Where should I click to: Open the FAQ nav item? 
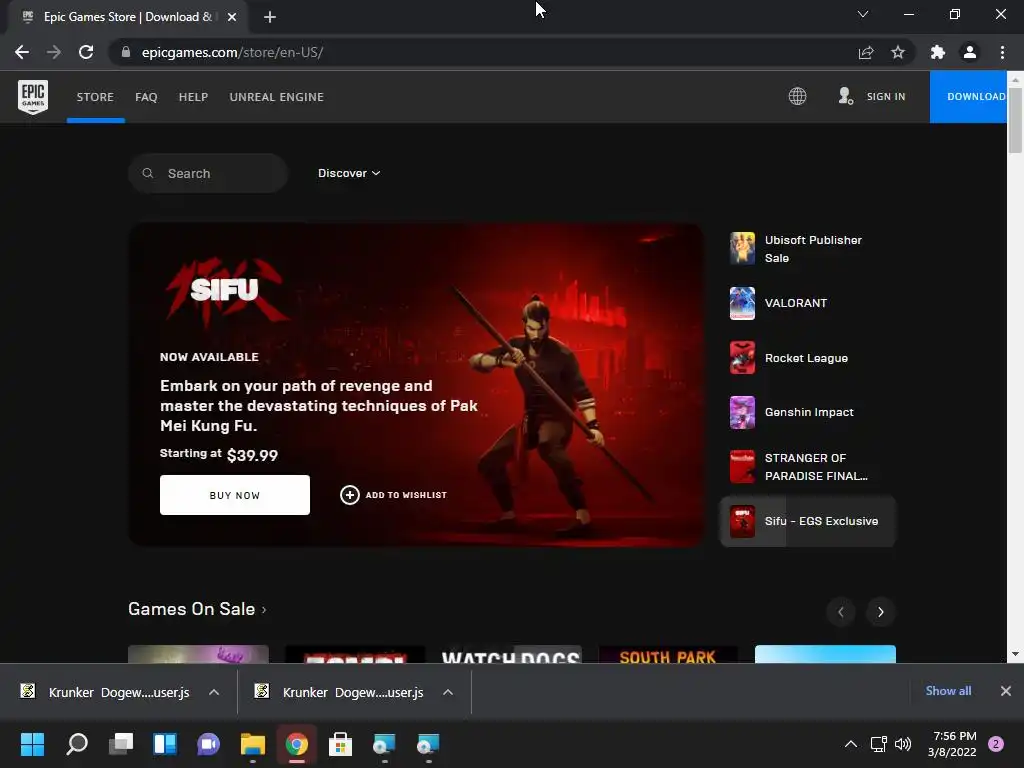(146, 97)
